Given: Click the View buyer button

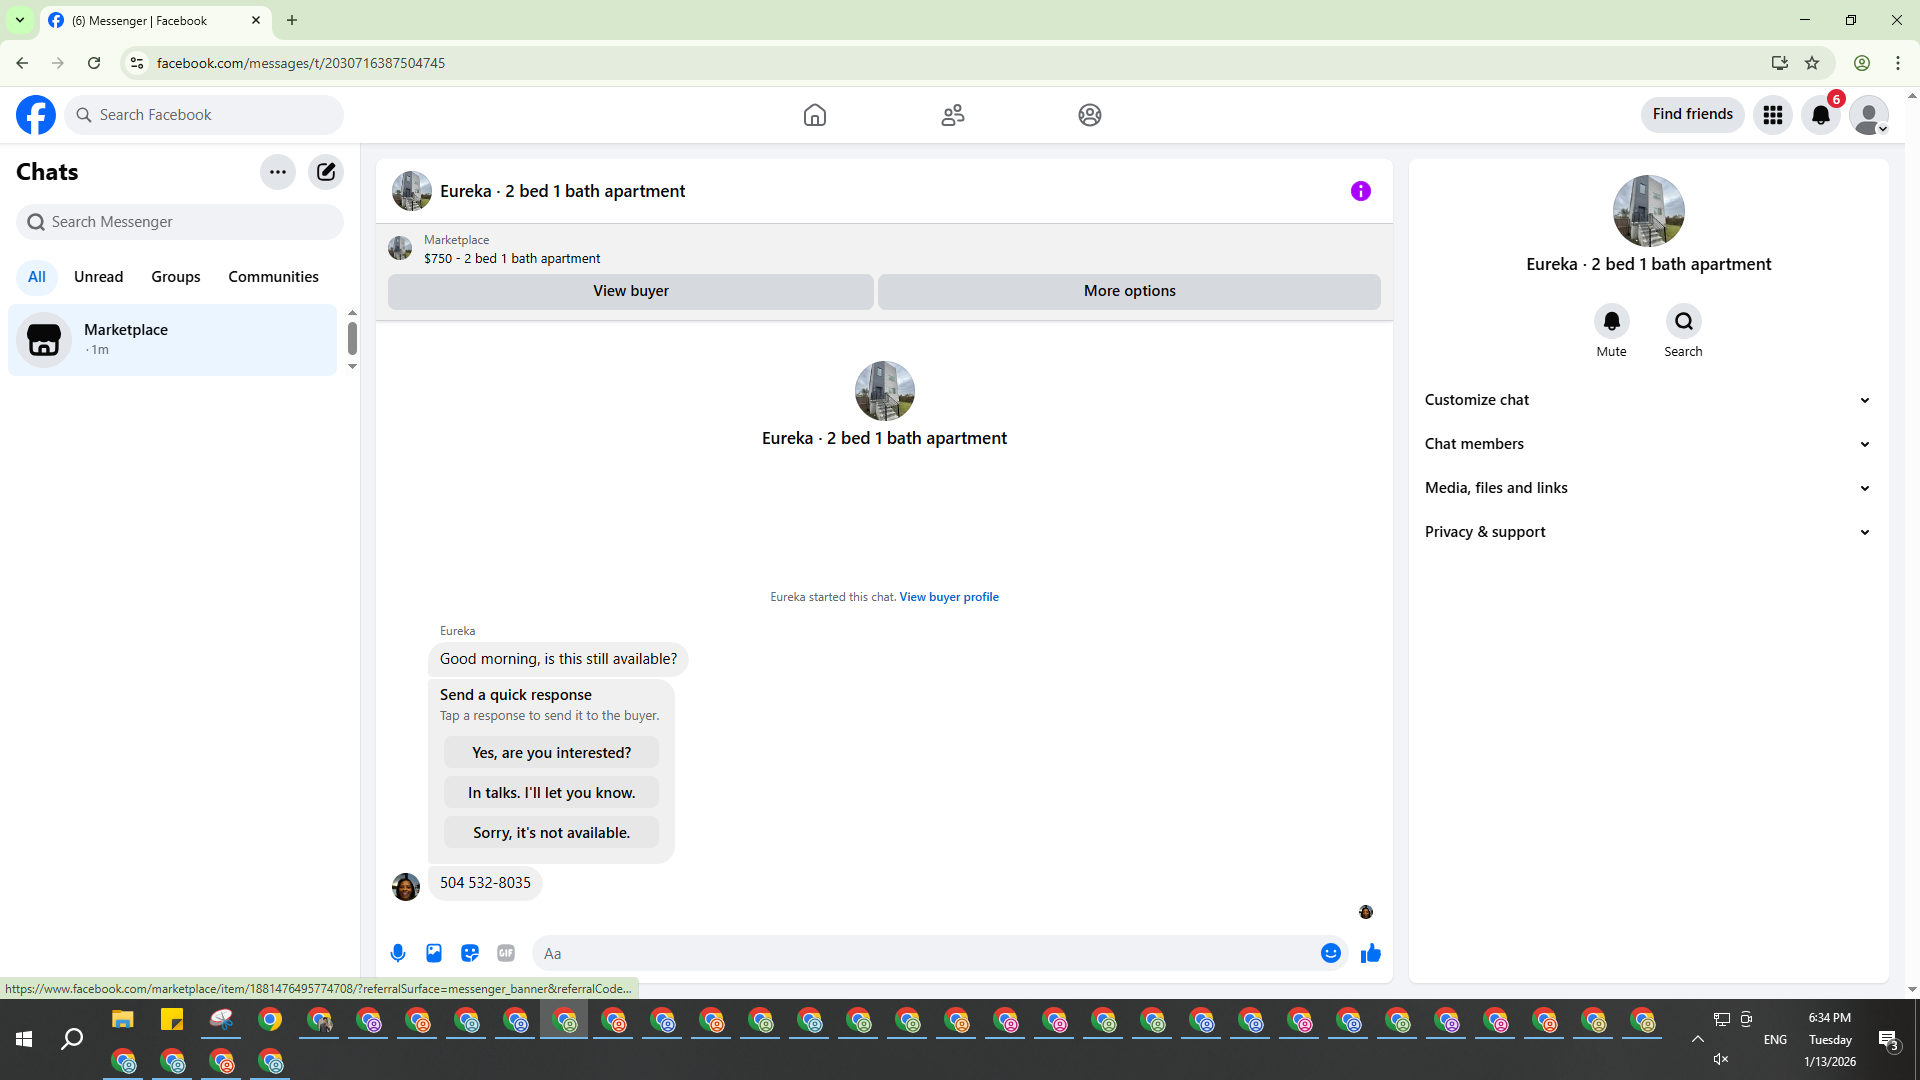Looking at the screenshot, I should [x=630, y=291].
